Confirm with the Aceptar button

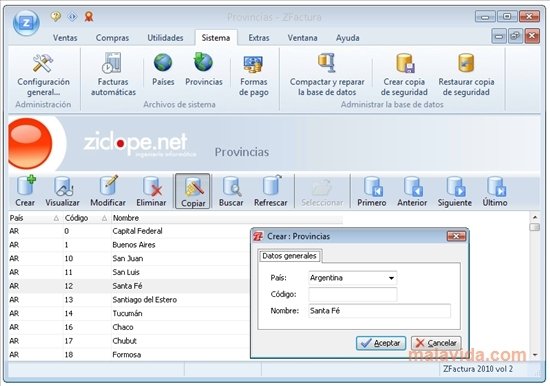(381, 343)
